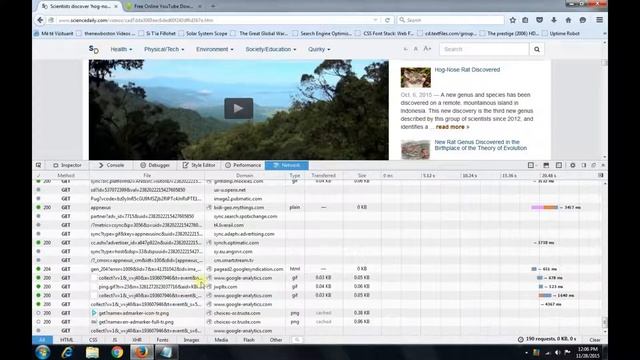The height and width of the screenshot is (360, 640).
Task: Click the ScienceDaily SD logo
Action: (x=93, y=49)
